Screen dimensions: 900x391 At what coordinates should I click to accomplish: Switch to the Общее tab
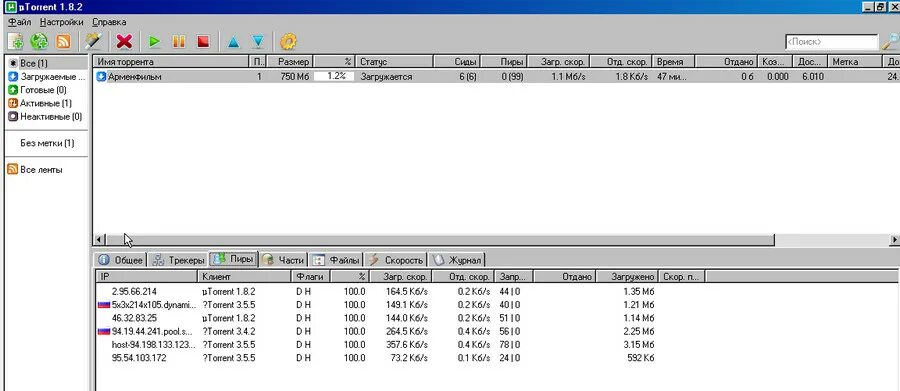pyautogui.click(x=121, y=260)
